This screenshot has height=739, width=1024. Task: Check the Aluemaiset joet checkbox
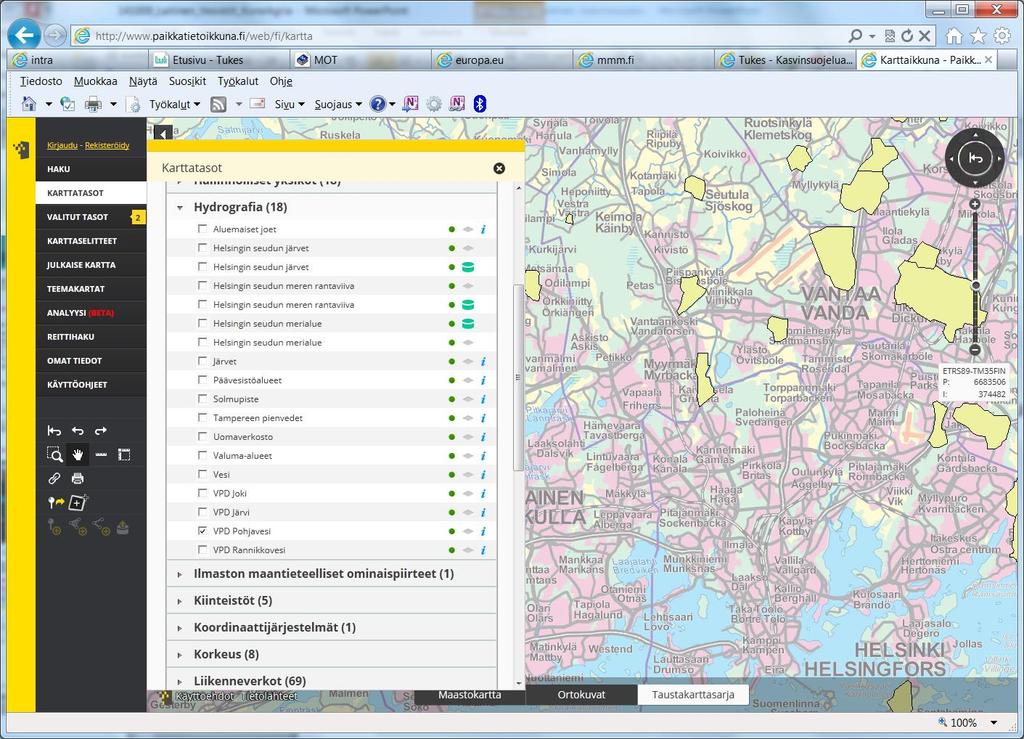point(202,229)
